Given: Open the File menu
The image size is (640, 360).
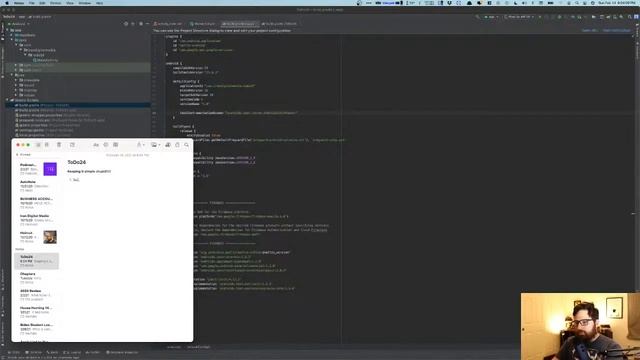Looking at the screenshot, I should 31,3.
